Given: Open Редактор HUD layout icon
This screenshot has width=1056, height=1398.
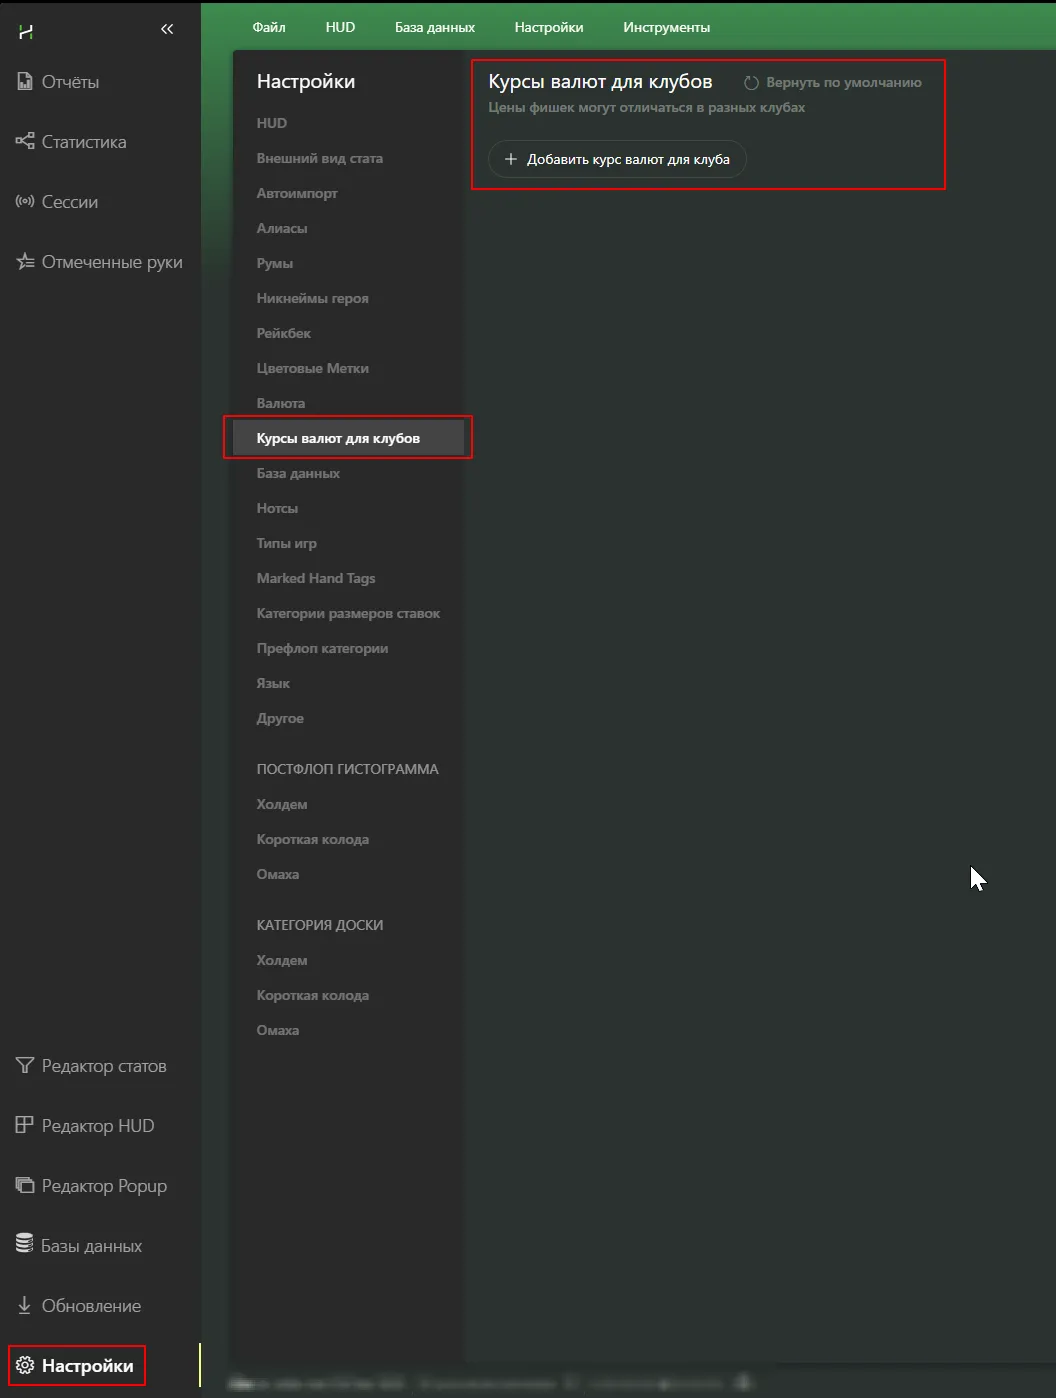Looking at the screenshot, I should pos(25,1126).
